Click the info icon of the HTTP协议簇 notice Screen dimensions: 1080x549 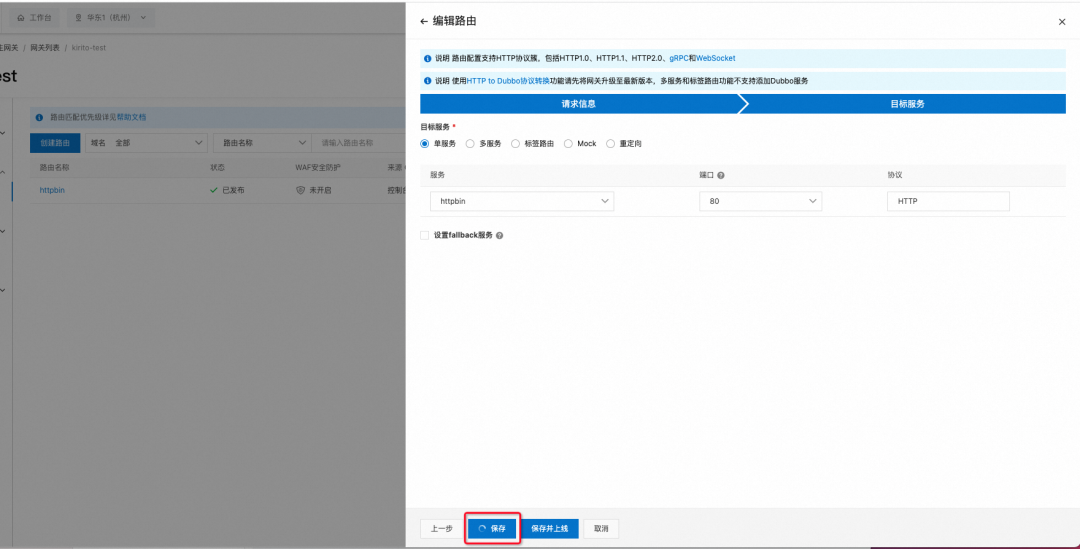[x=428, y=59]
